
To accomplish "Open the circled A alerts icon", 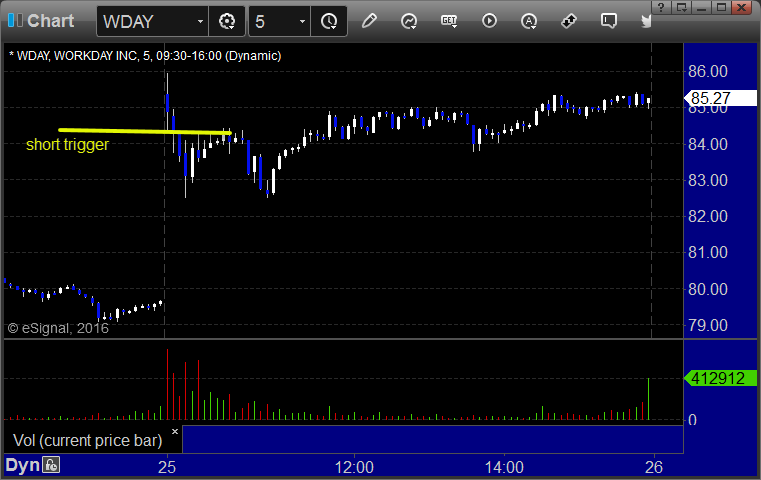I will pyautogui.click(x=529, y=21).
